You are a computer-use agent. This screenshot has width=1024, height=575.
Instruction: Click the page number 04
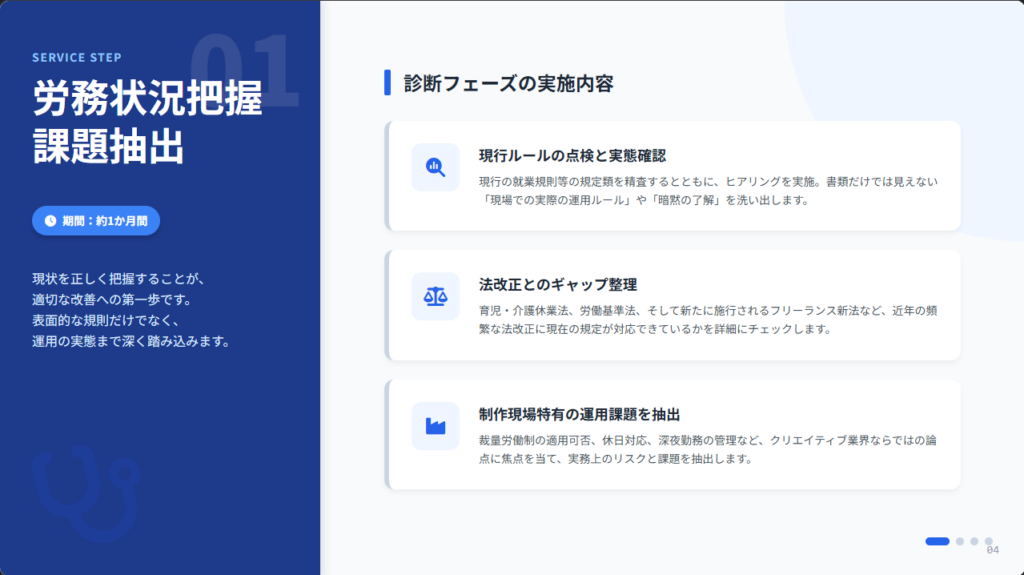point(992,550)
